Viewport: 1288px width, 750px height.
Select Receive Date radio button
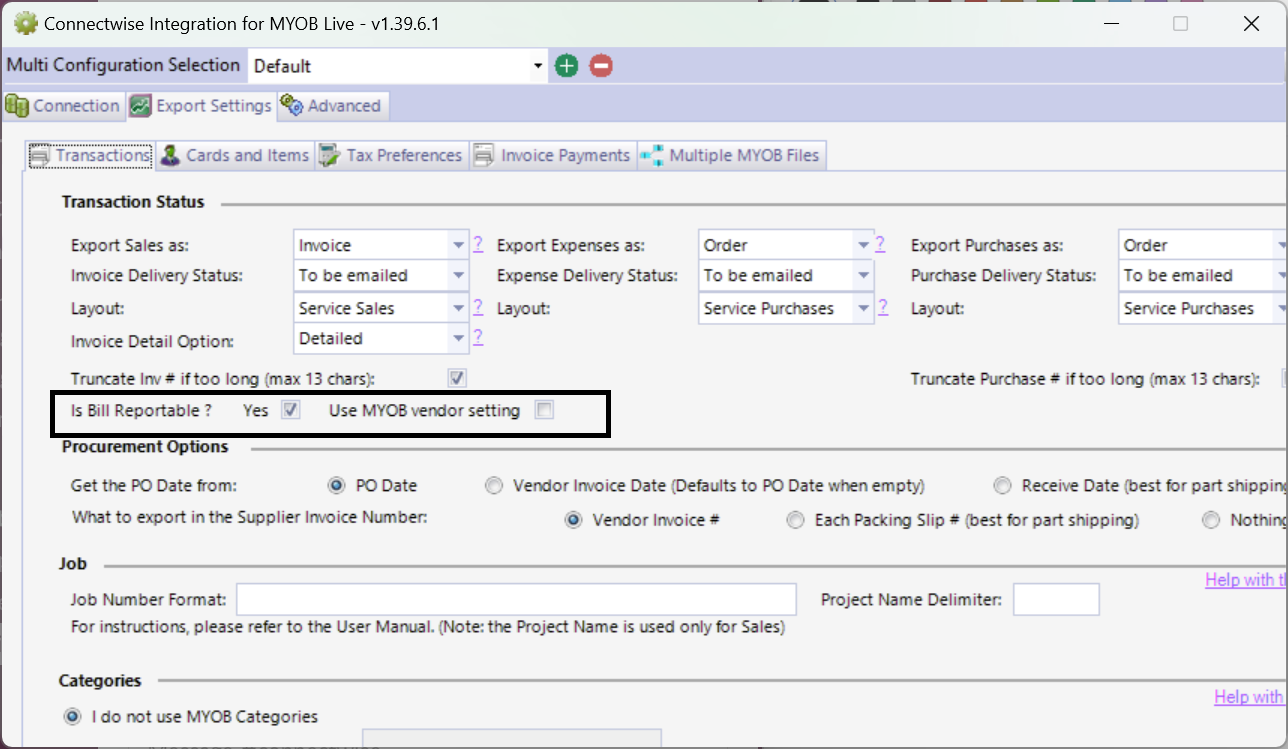pos(1003,486)
